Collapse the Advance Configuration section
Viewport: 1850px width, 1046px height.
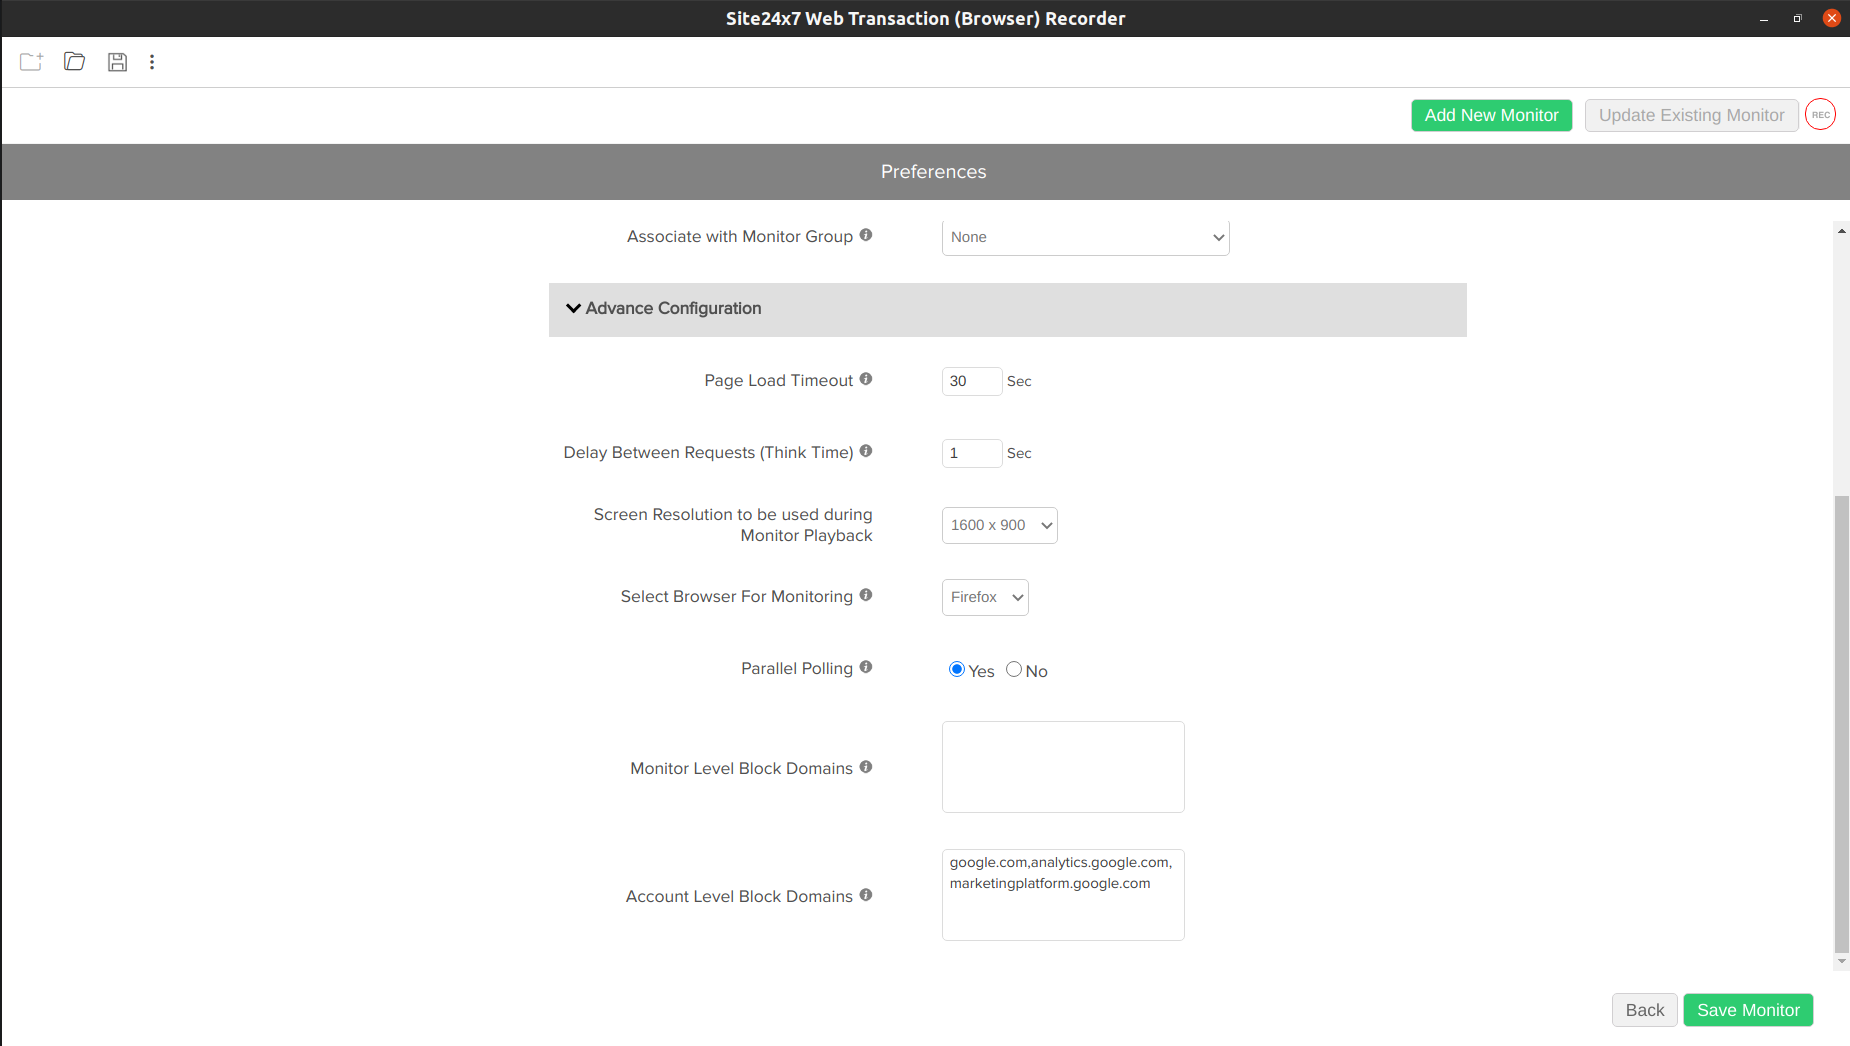coord(573,309)
